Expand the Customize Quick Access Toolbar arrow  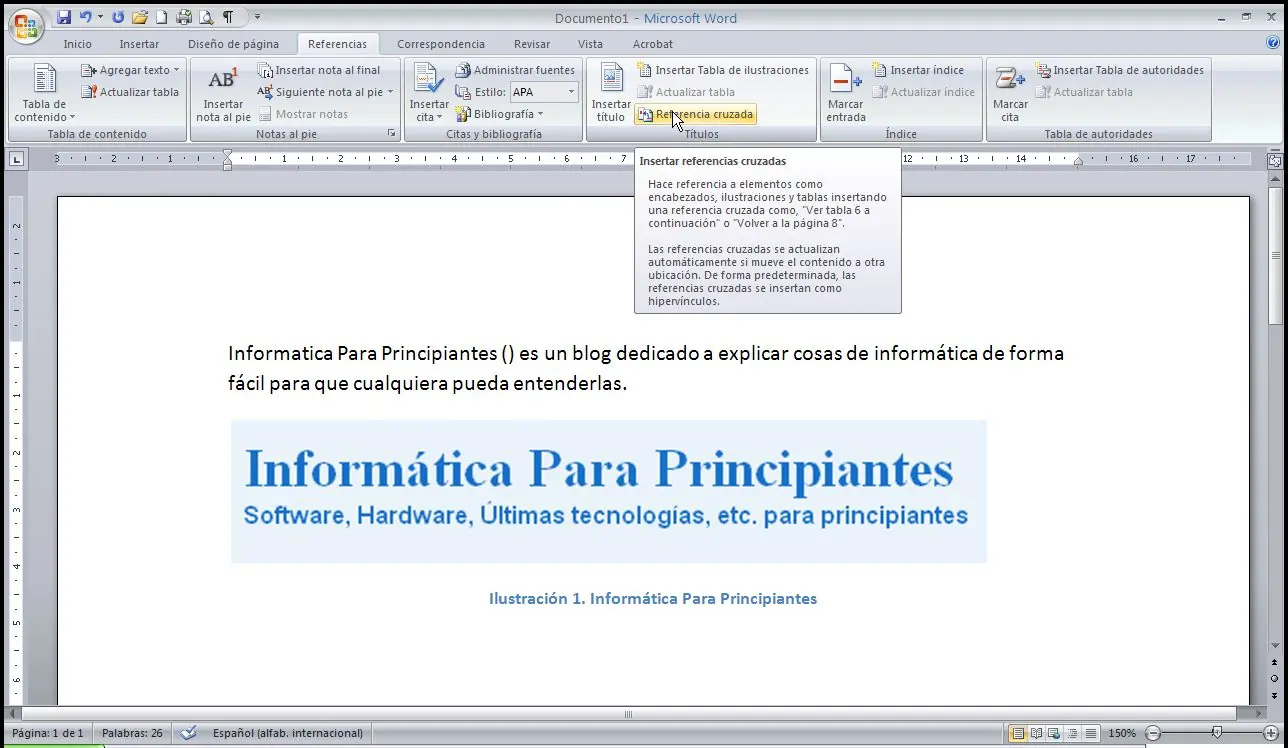click(x=257, y=17)
